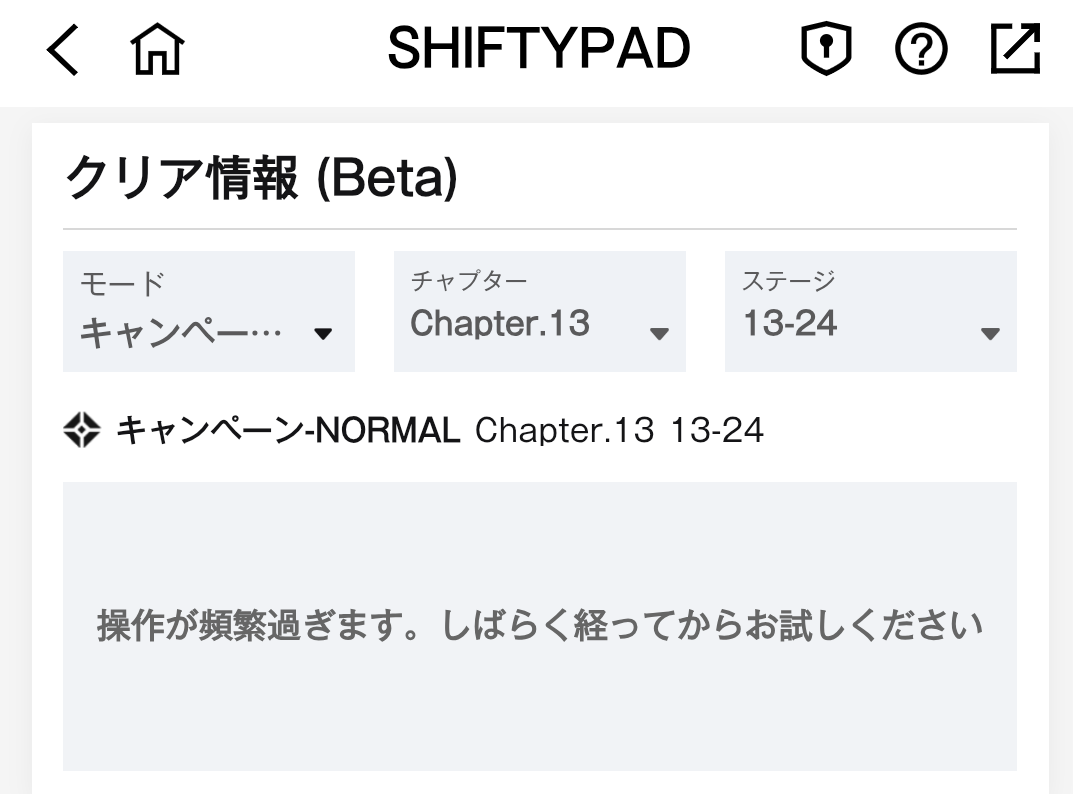Open help via the question mark icon
This screenshot has width=1073, height=794.
921,49
